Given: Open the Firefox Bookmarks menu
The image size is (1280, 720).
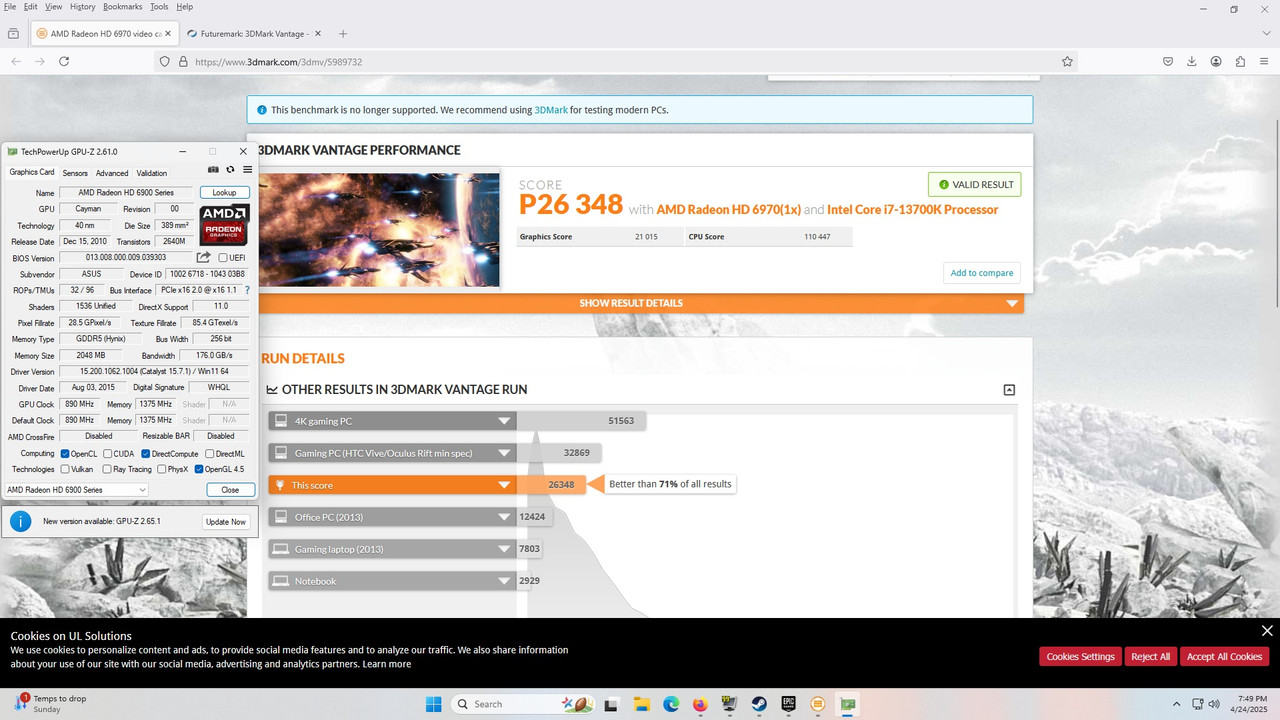Looking at the screenshot, I should tap(123, 6).
